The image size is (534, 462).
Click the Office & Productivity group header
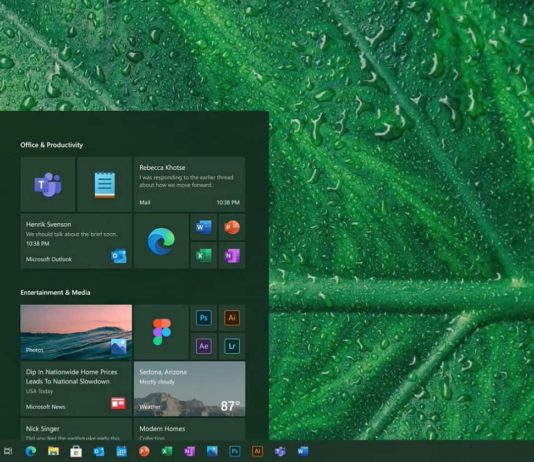[x=51, y=145]
